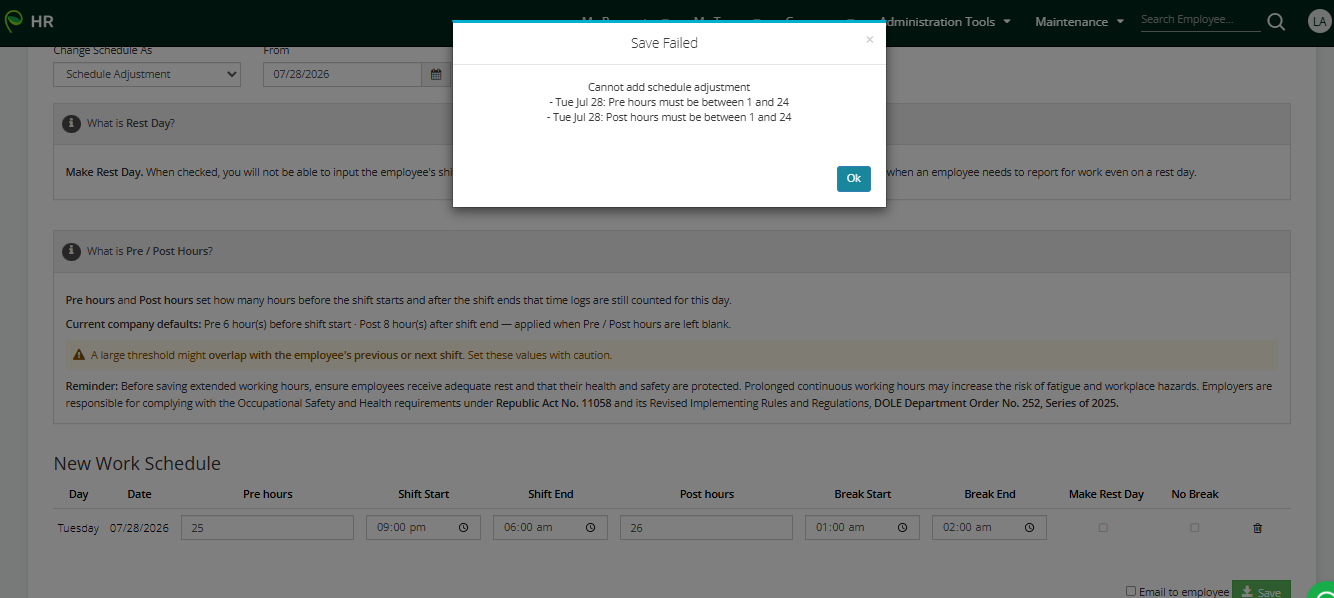The height and width of the screenshot is (598, 1334).
Task: Click the New Work Schedule heading
Action: tap(137, 463)
